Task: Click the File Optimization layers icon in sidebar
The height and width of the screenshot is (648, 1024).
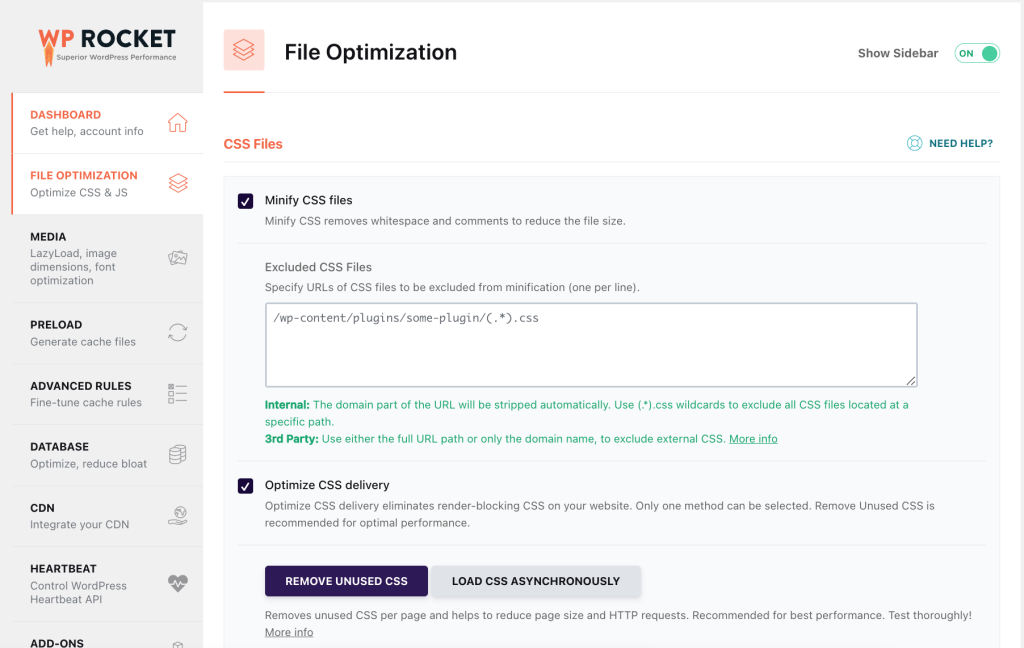Action: pyautogui.click(x=177, y=183)
